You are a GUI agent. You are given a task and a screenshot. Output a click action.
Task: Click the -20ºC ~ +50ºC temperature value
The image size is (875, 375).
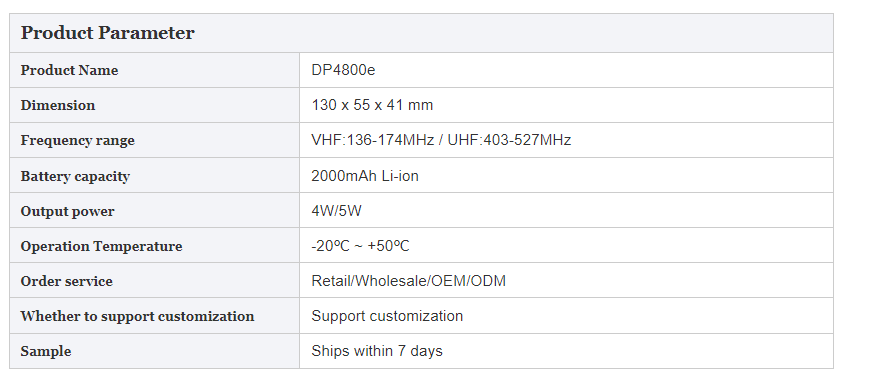[x=360, y=246]
